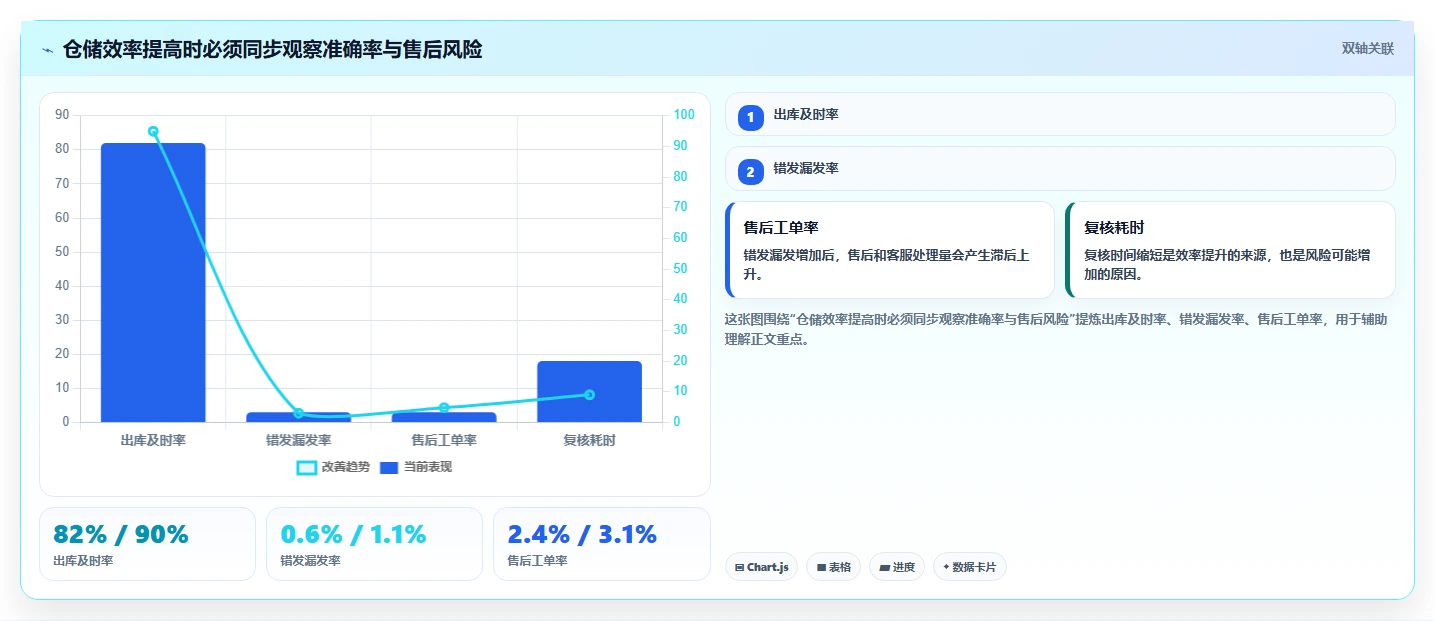
Task: Click the 数据卡片 tag
Action: point(970,567)
